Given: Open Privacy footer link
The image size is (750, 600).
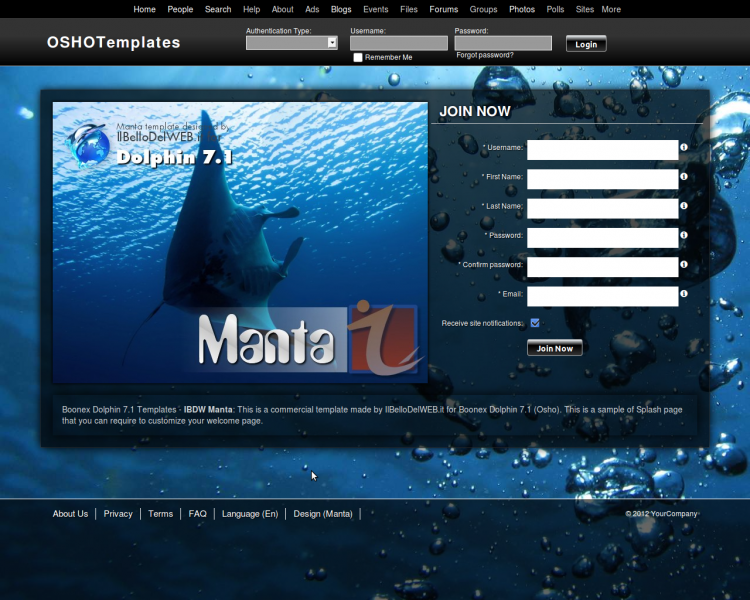Looking at the screenshot, I should point(118,513).
